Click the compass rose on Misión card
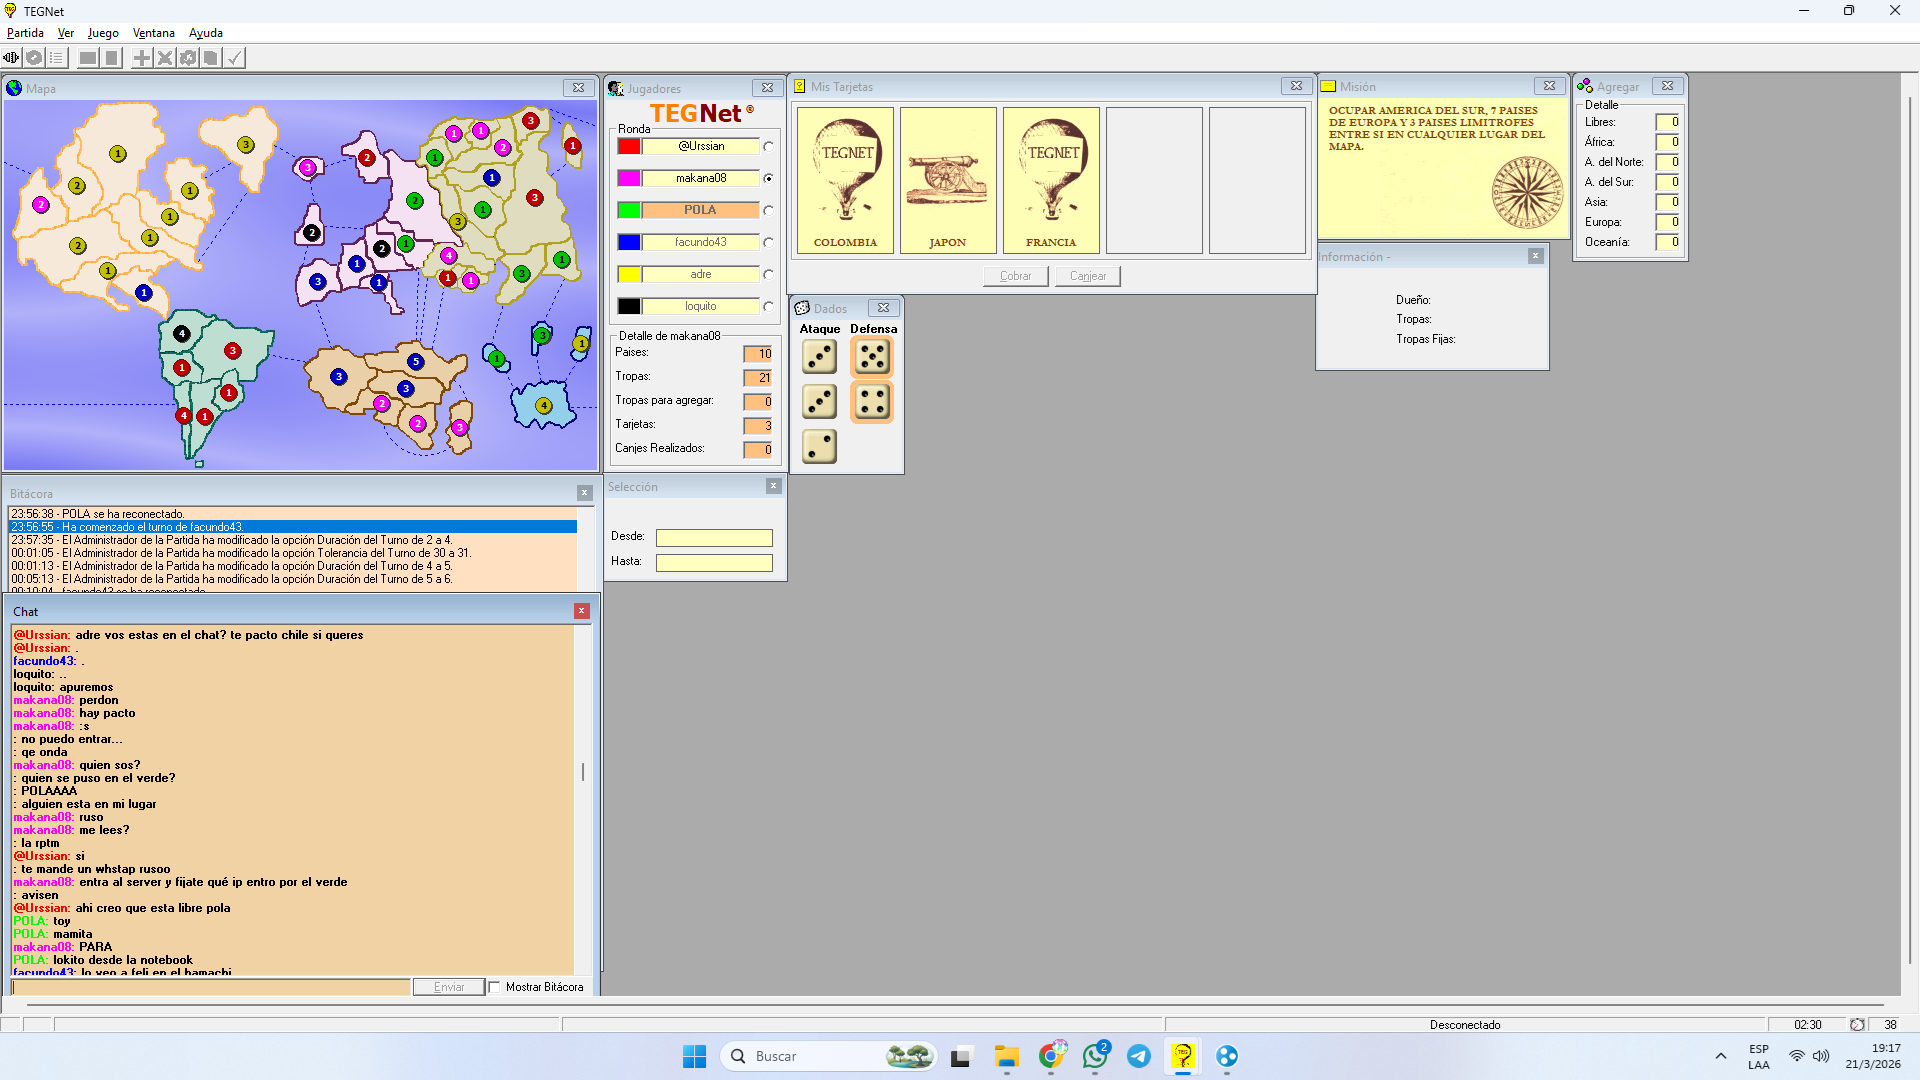Image resolution: width=1920 pixels, height=1080 pixels. tap(1527, 193)
